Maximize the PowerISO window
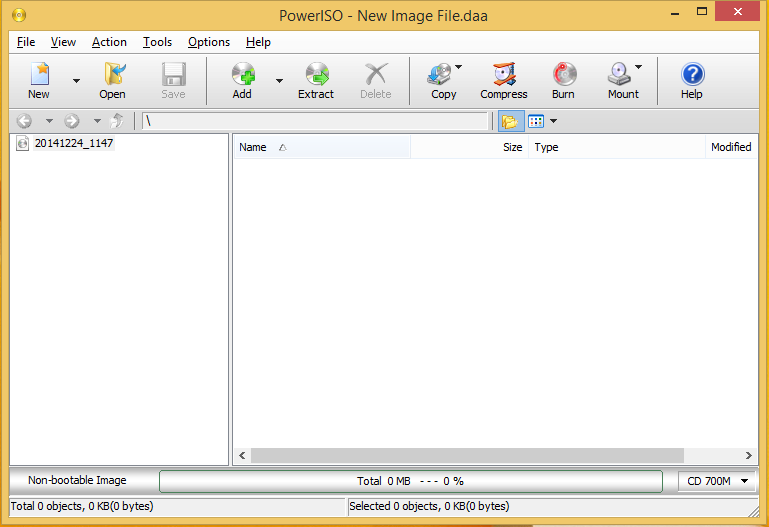The image size is (769, 527). coord(702,12)
